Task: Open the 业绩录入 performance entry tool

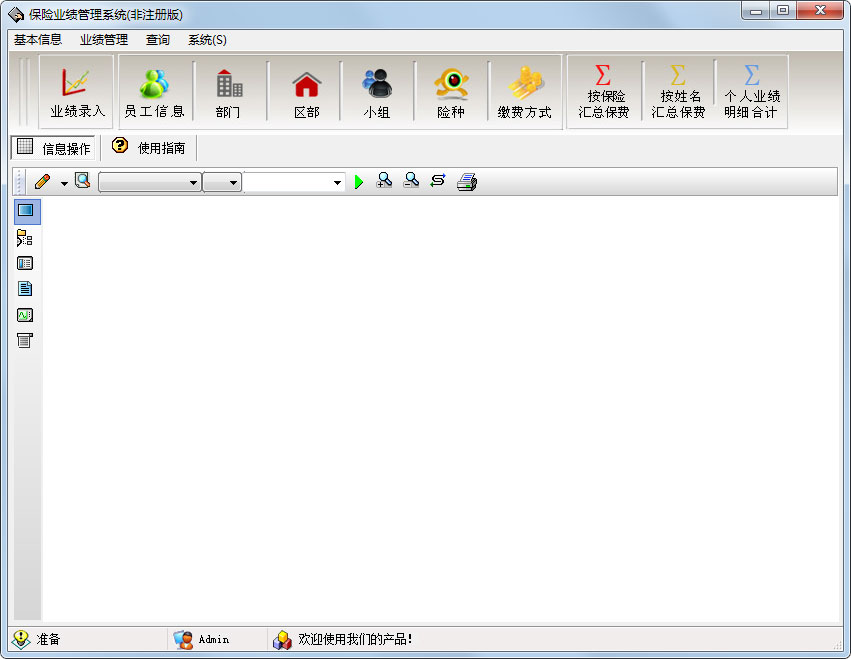Action: [x=77, y=92]
